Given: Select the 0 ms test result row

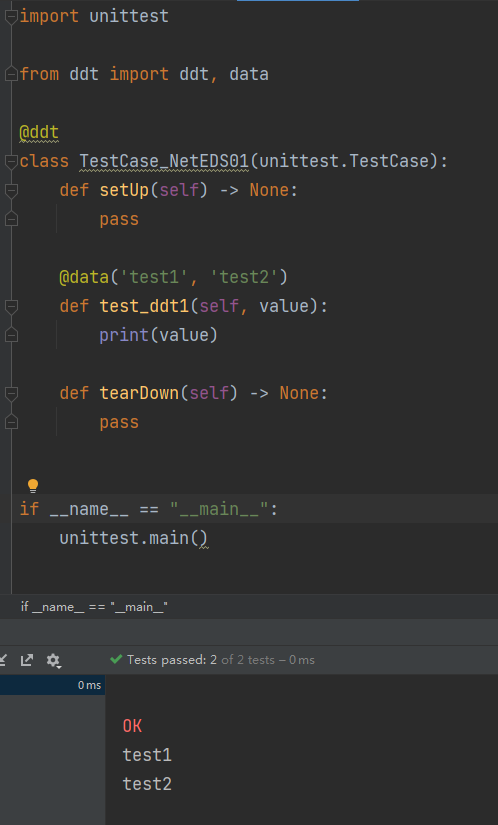Looking at the screenshot, I should click(52, 685).
